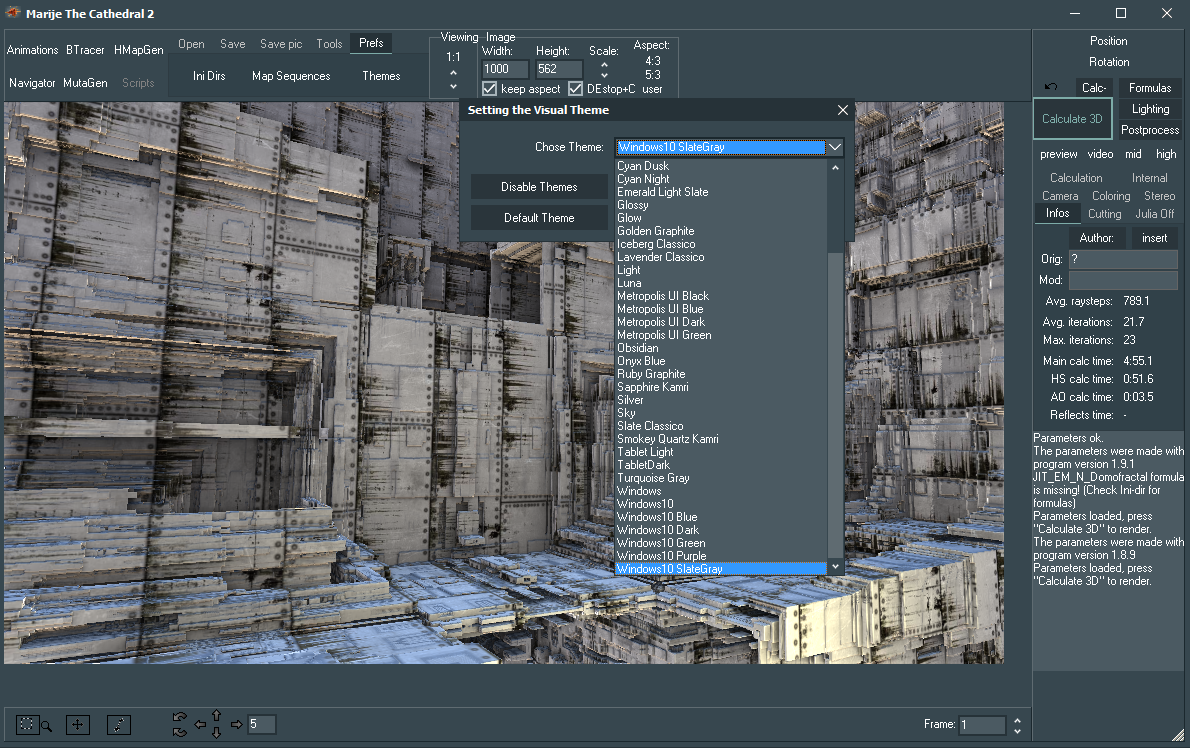This screenshot has width=1190, height=748.
Task: Choose the measure line tool icon
Action: pyautogui.click(x=118, y=725)
